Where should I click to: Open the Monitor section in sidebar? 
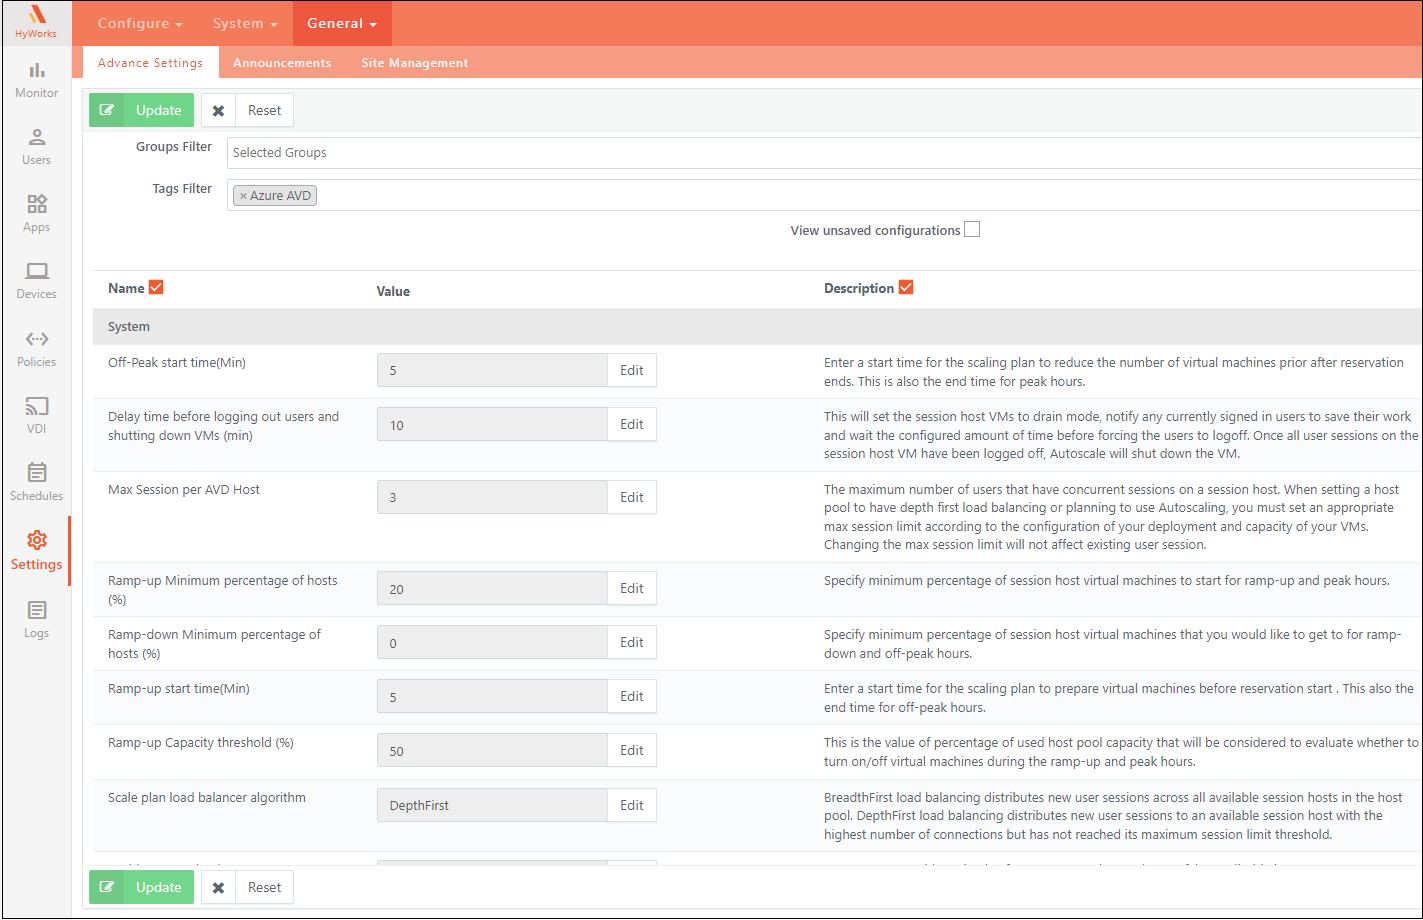point(36,79)
